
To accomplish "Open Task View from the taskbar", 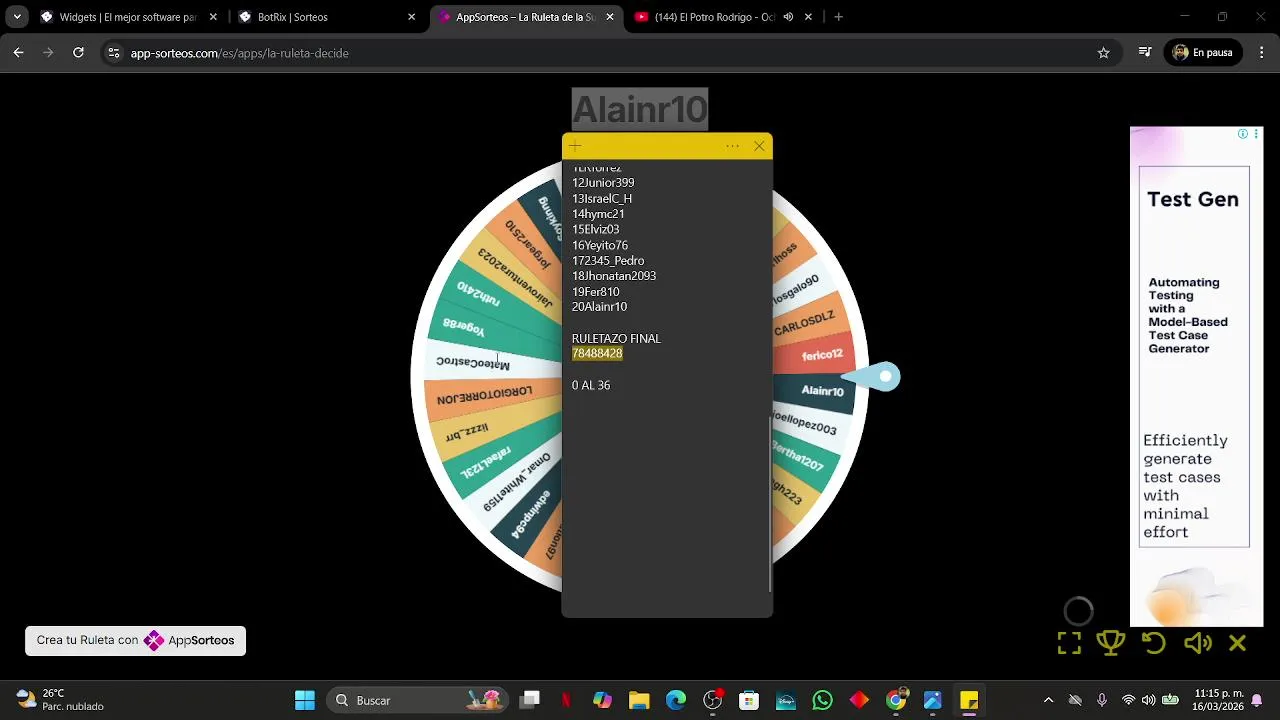I will pos(530,700).
